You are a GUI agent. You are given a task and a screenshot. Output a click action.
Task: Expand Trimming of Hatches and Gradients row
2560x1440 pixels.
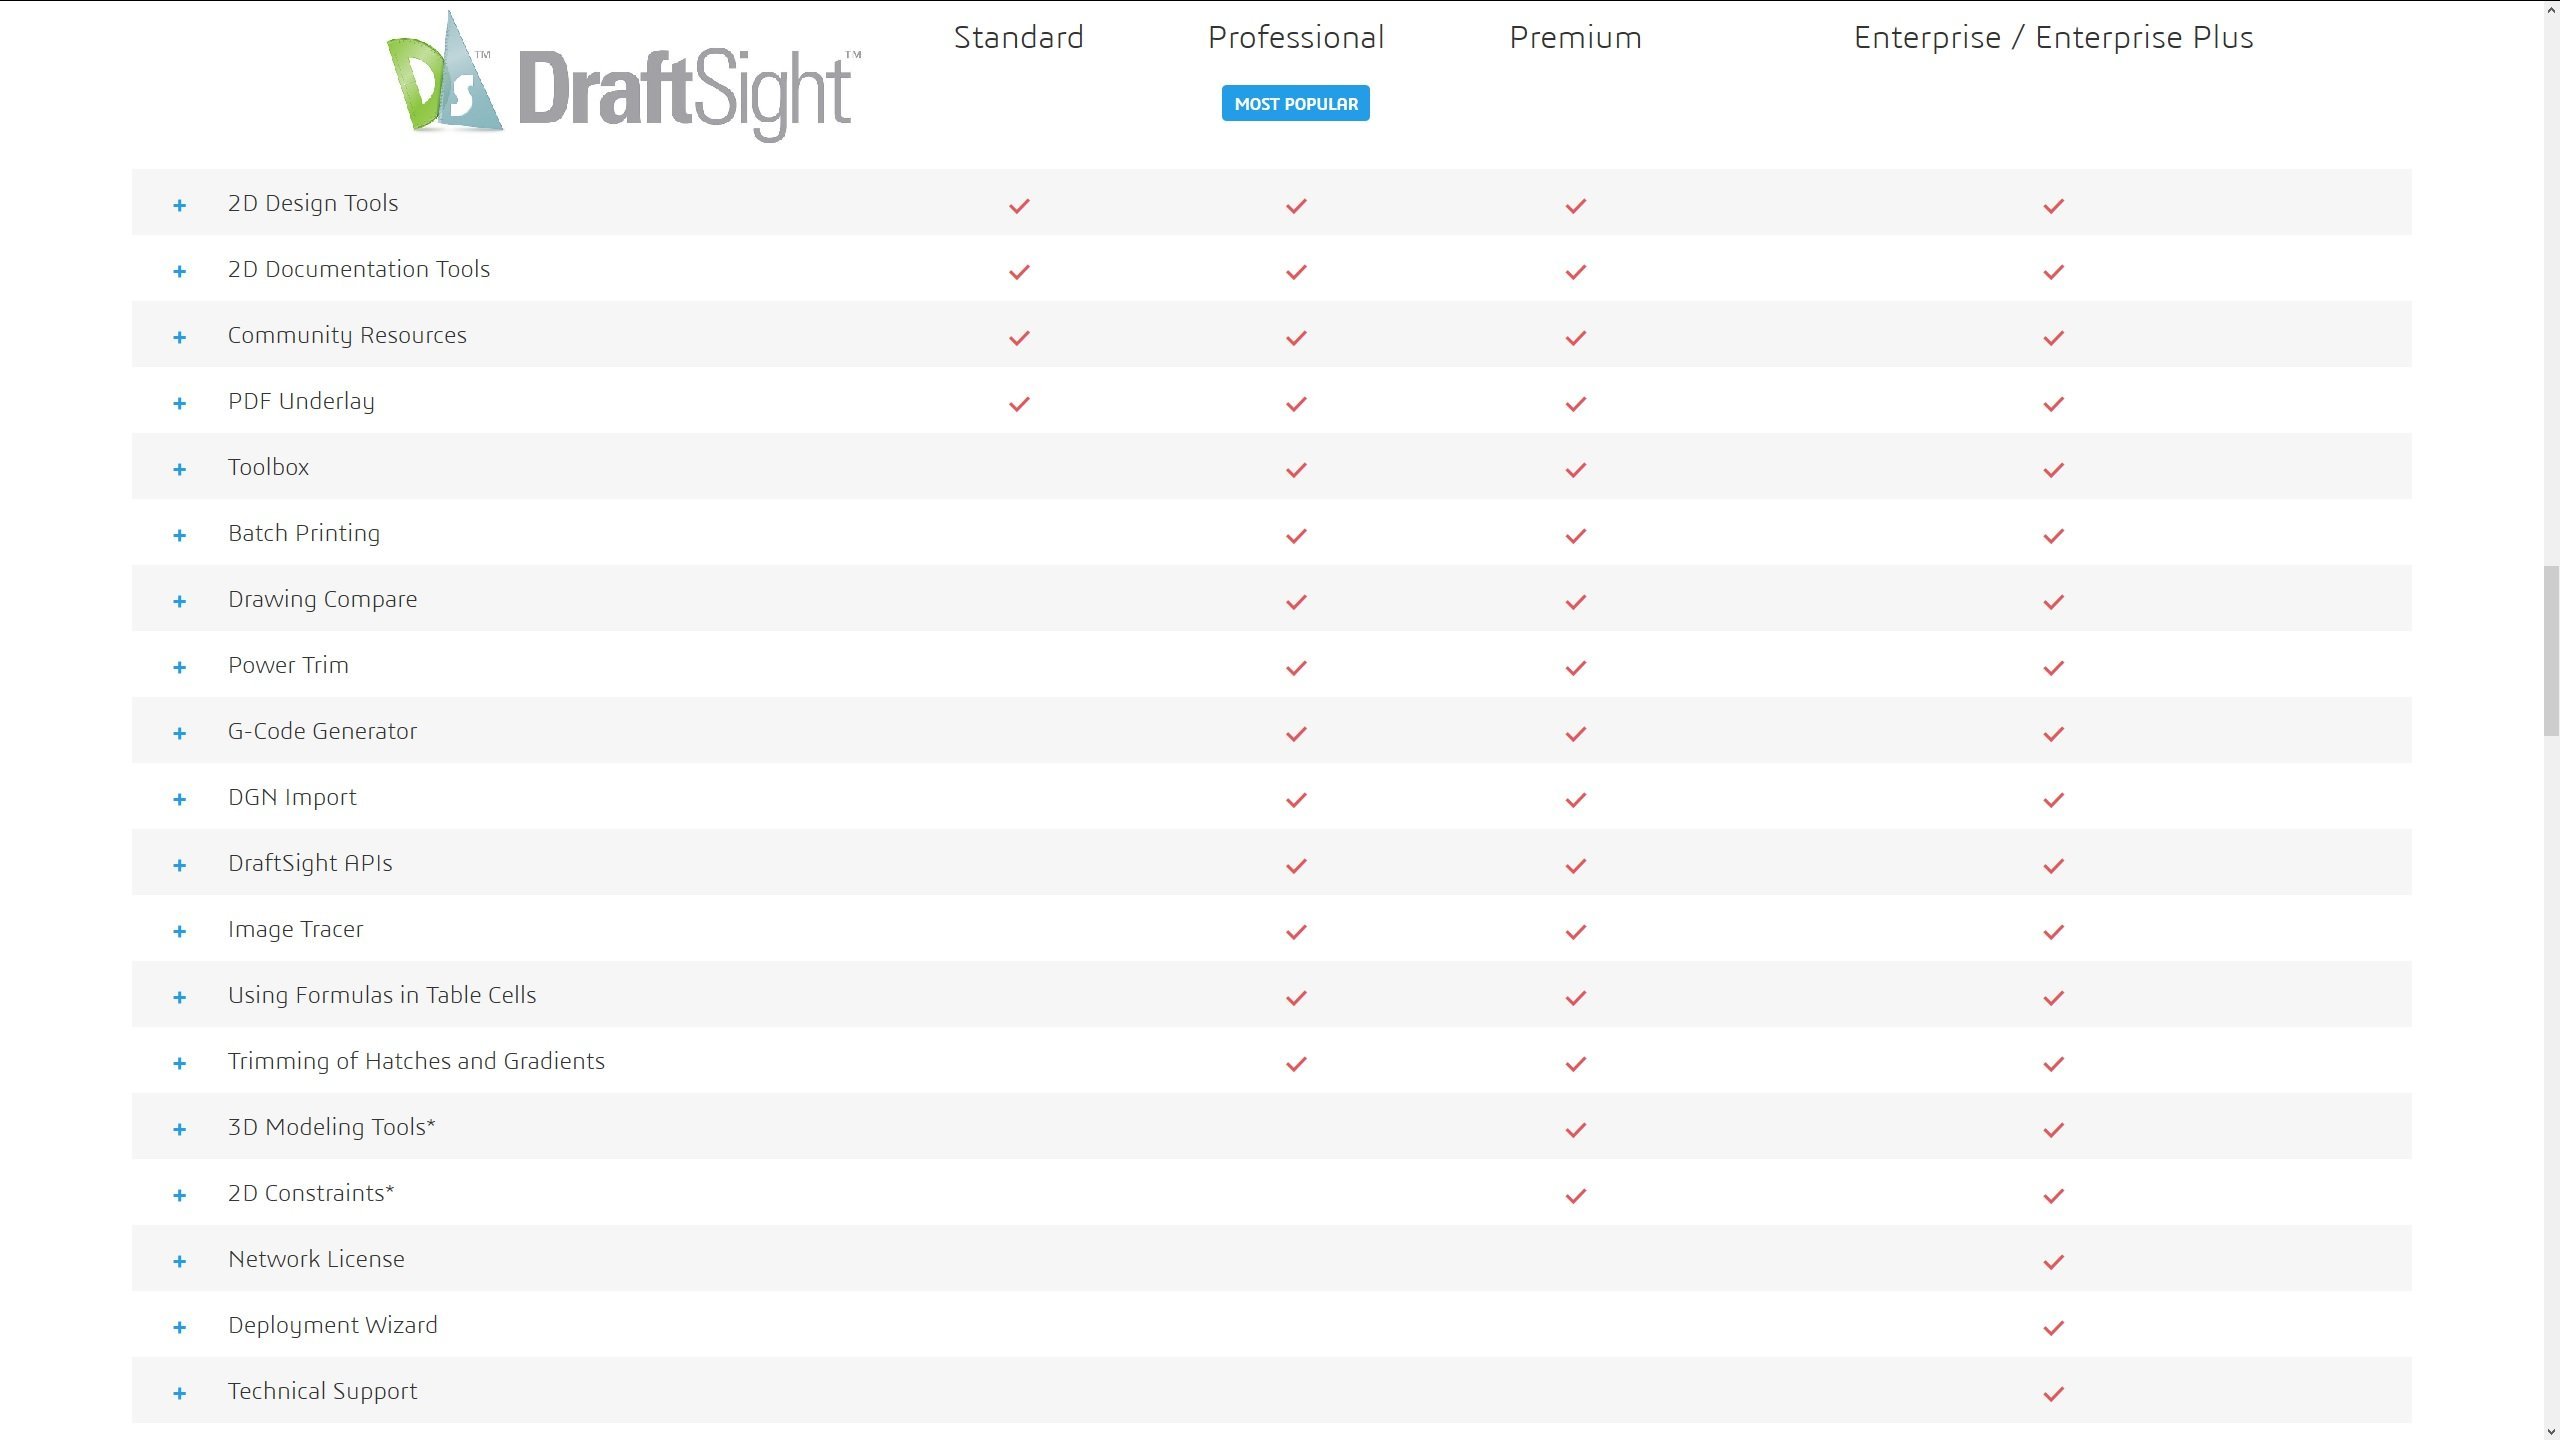point(179,1064)
